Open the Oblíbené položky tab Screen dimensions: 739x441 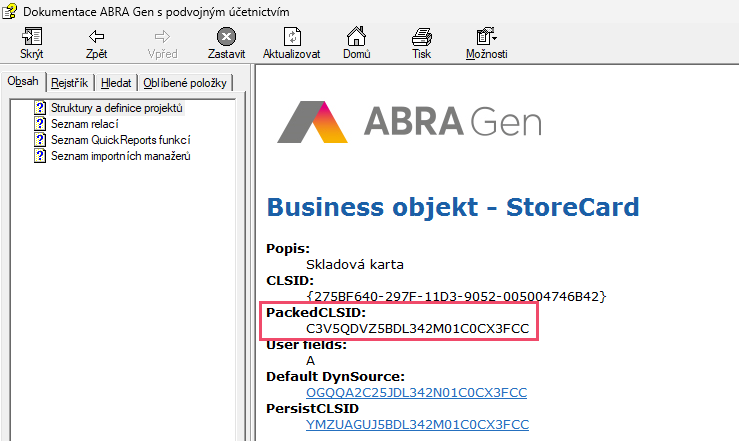pos(186,83)
